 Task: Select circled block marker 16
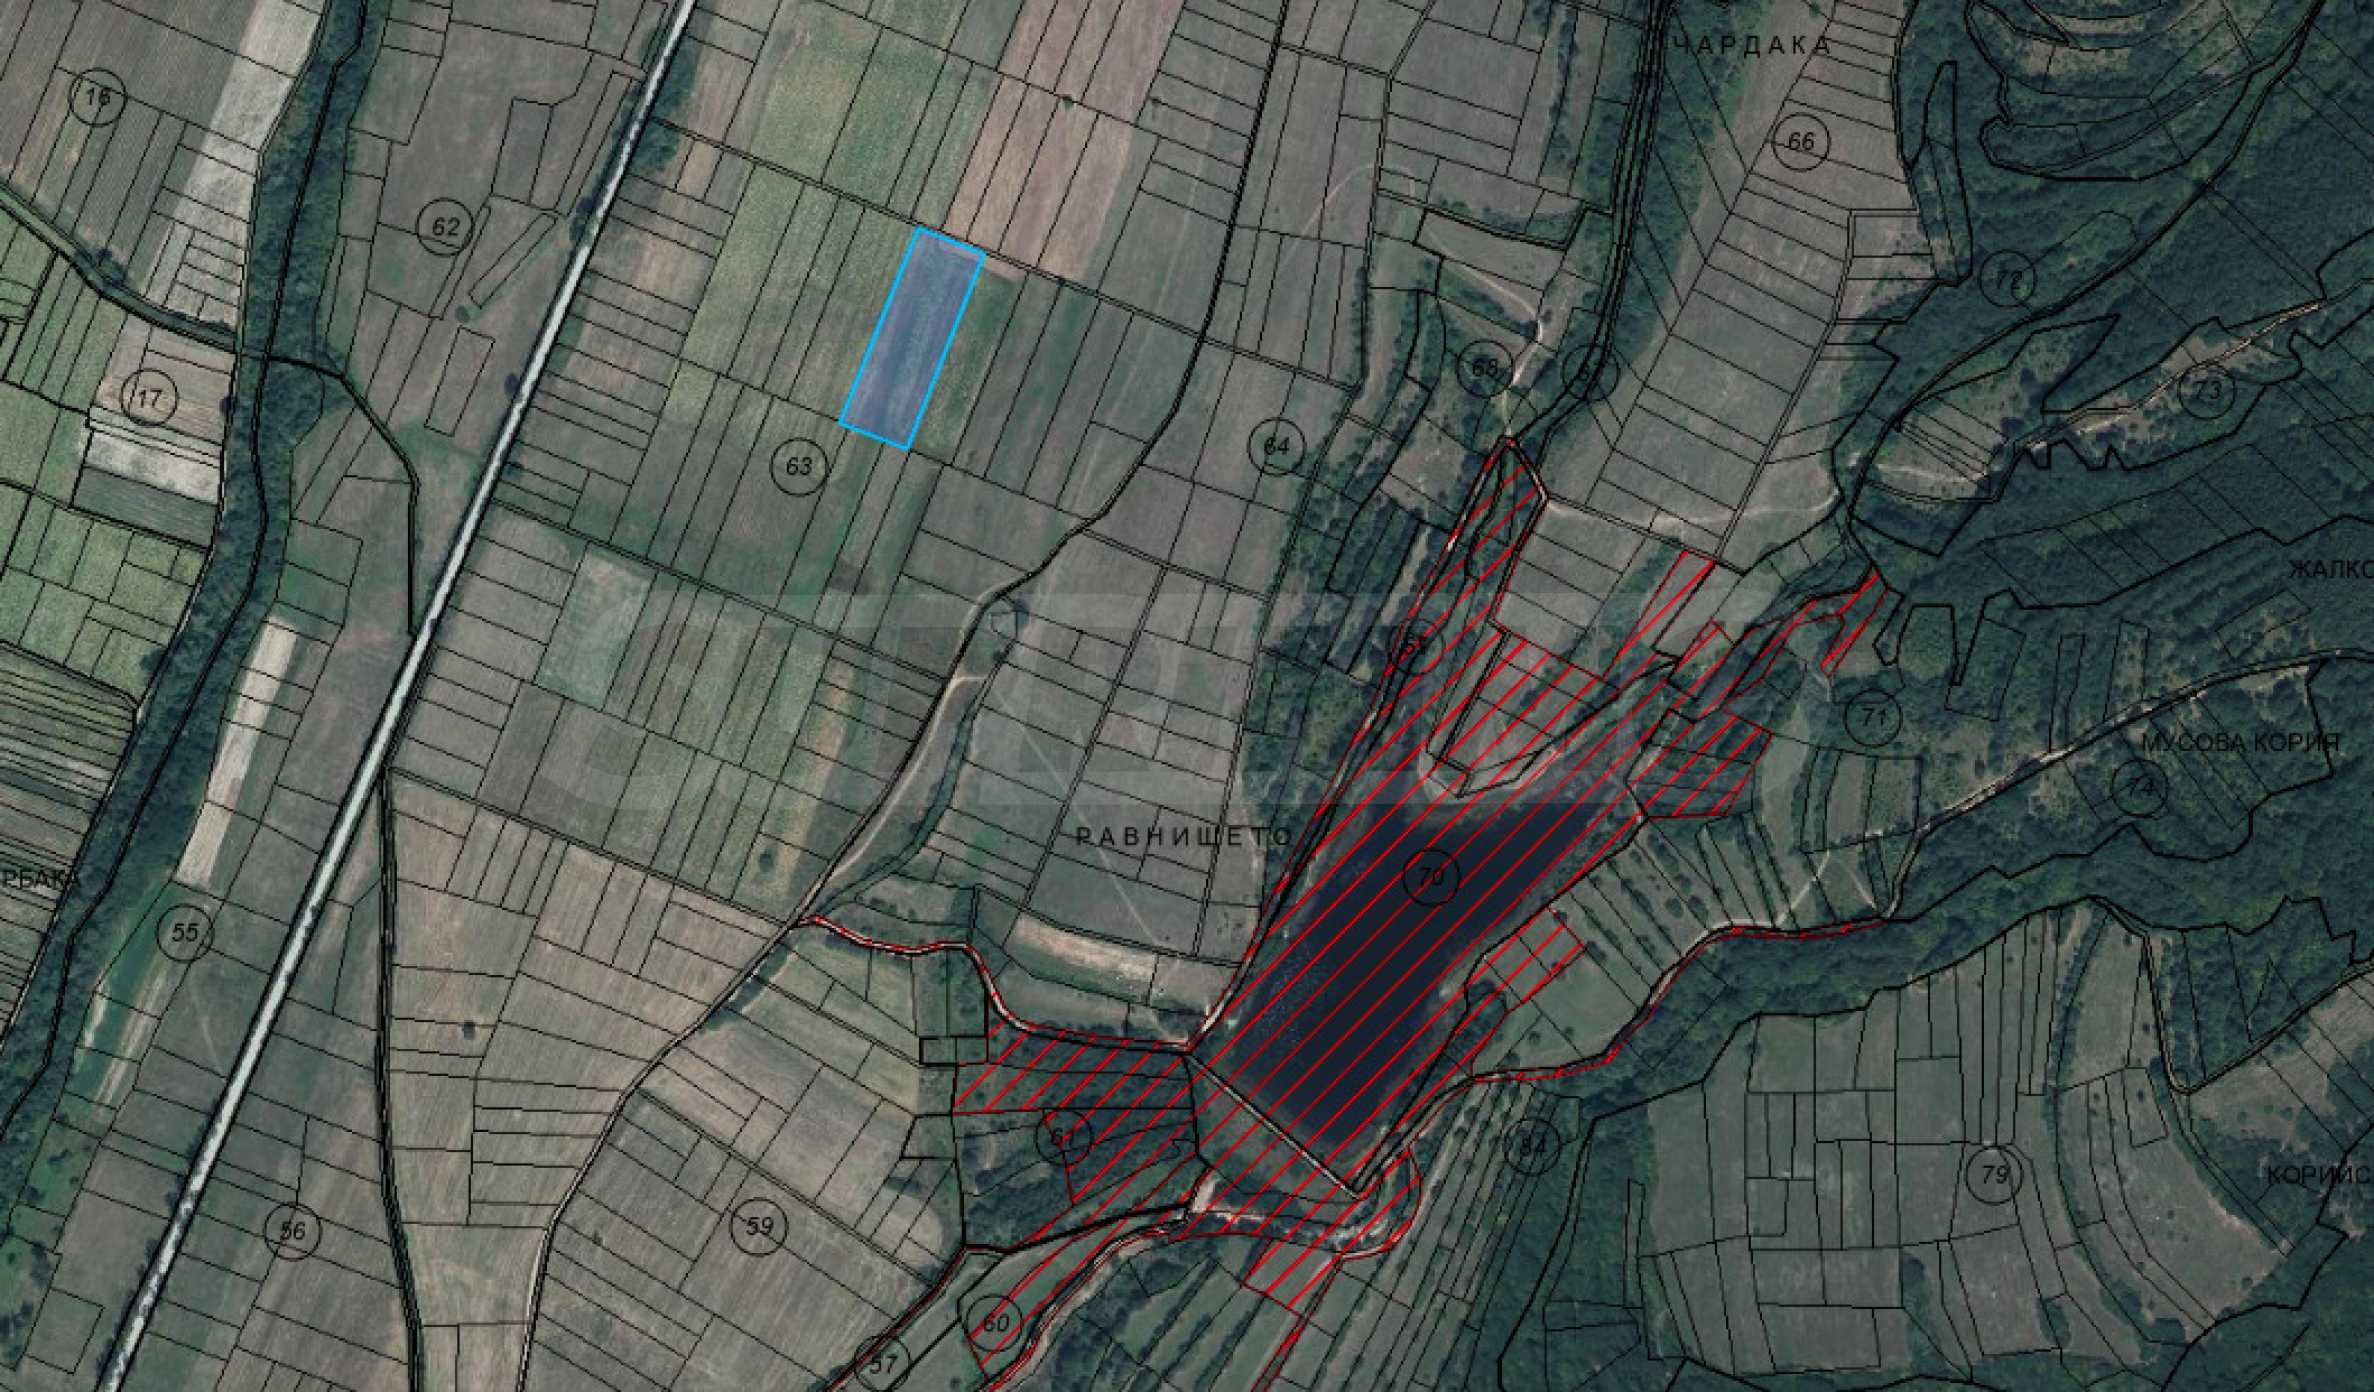tap(97, 98)
